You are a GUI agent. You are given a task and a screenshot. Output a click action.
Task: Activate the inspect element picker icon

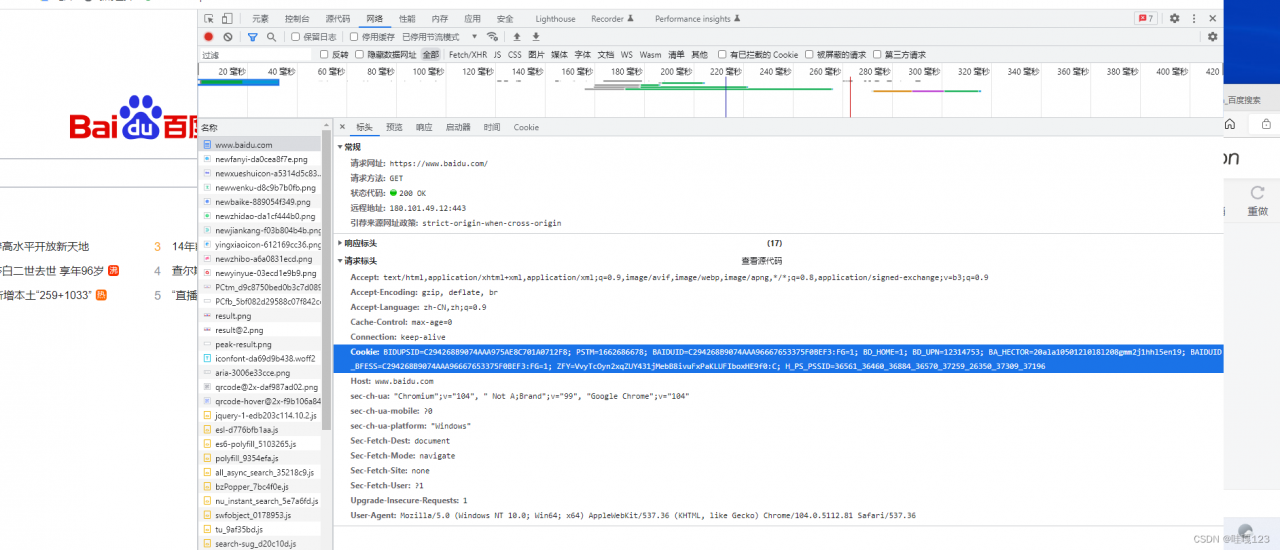(209, 19)
